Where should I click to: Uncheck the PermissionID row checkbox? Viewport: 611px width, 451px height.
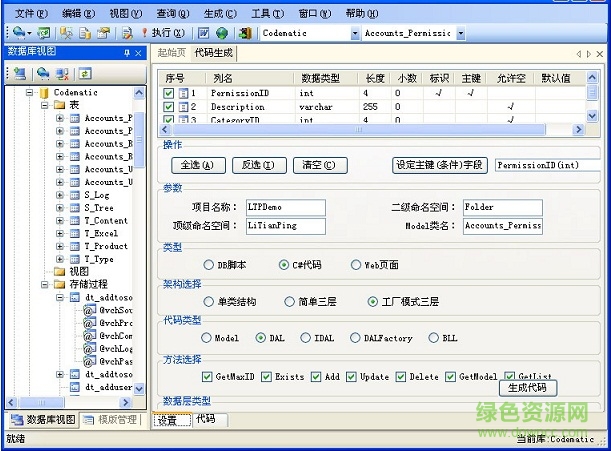[x=168, y=94]
